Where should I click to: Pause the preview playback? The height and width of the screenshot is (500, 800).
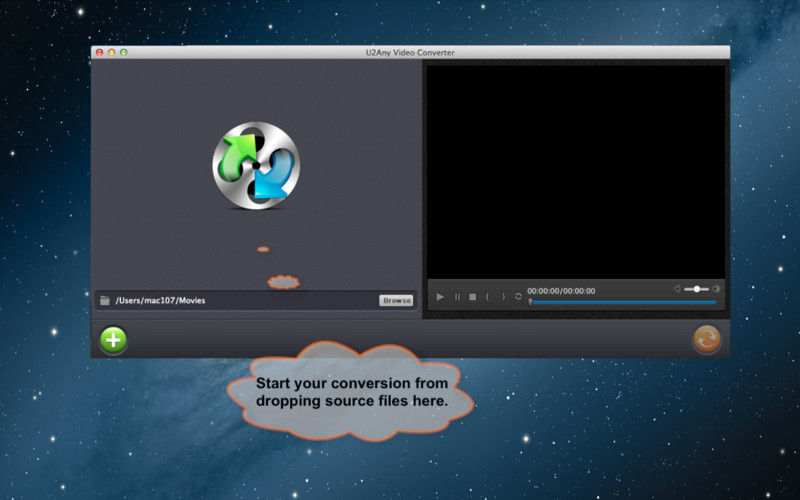point(457,296)
